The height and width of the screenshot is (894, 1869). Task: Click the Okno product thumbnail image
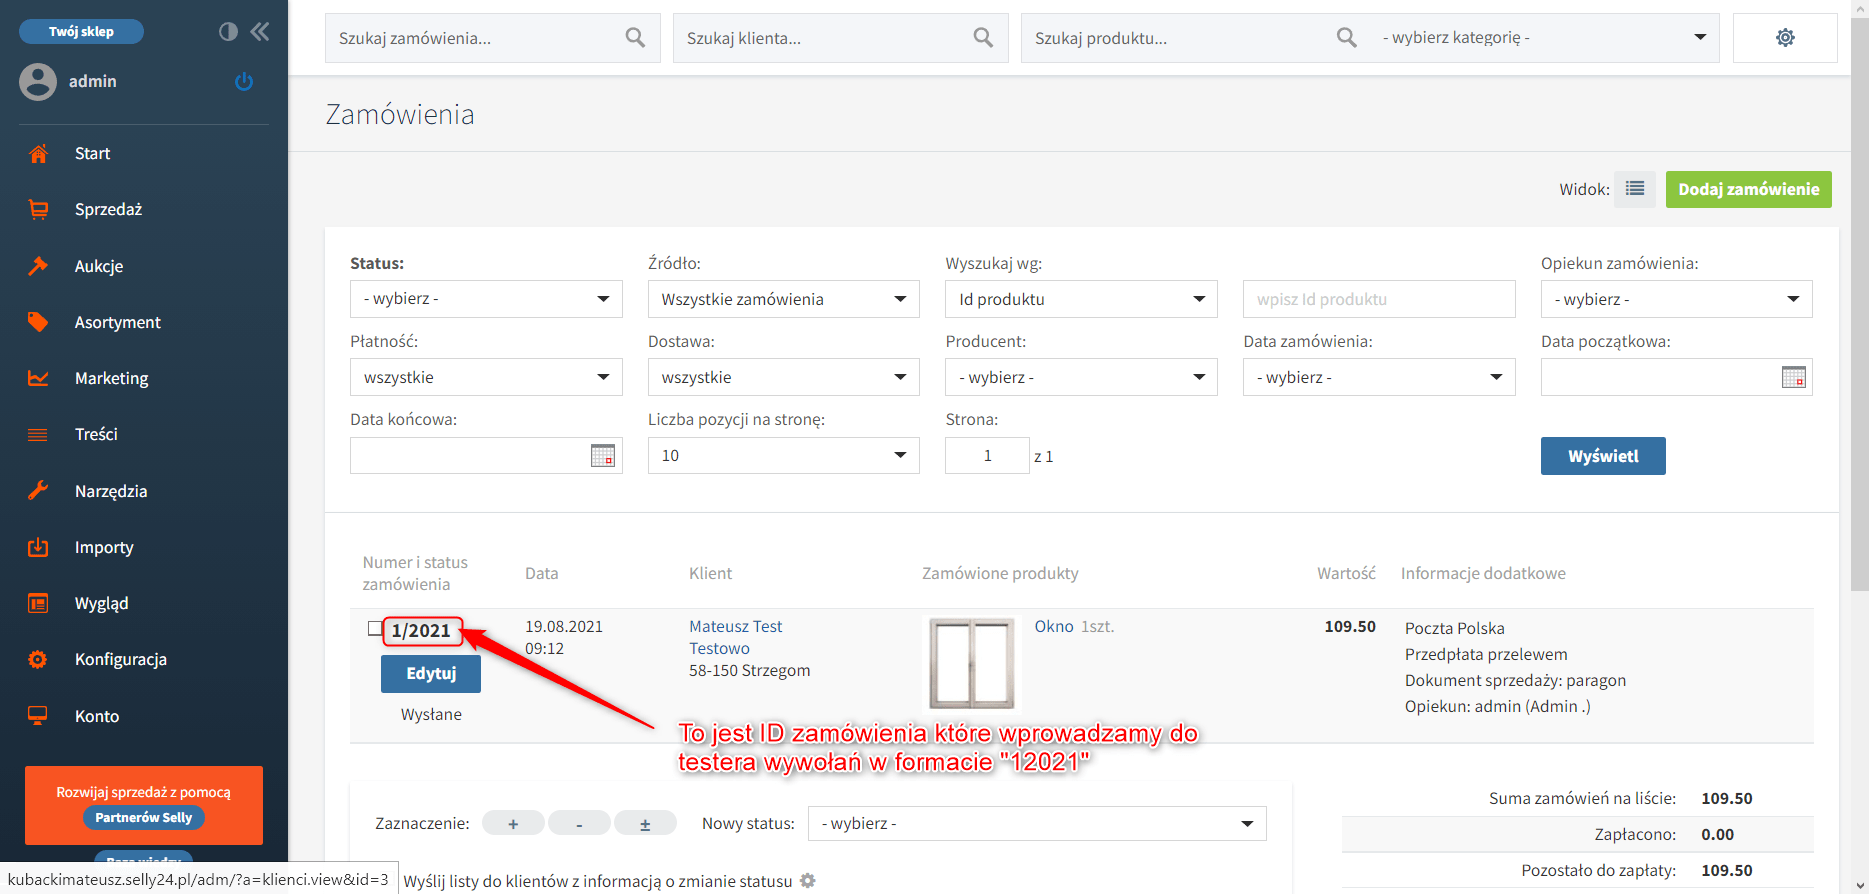point(971,663)
